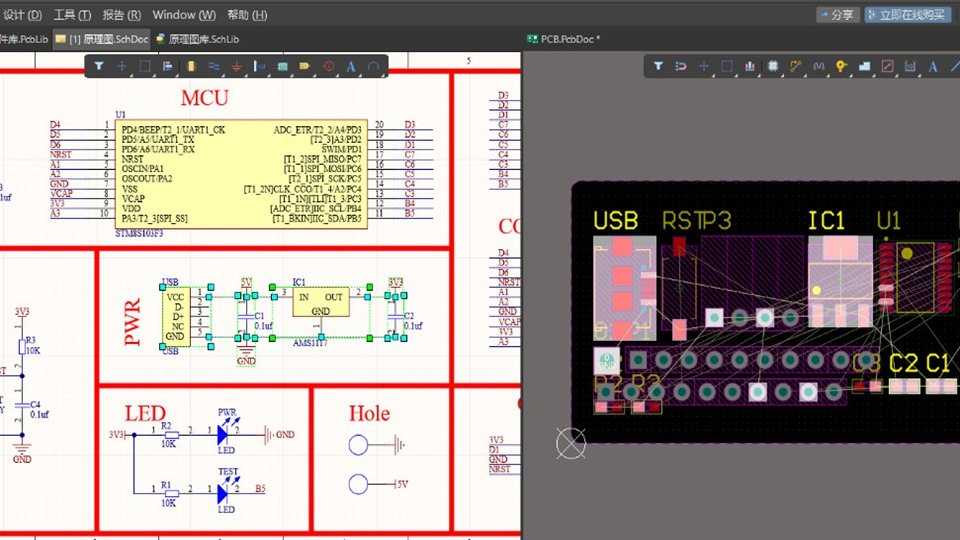Select the Place Port tool

(x=305, y=66)
